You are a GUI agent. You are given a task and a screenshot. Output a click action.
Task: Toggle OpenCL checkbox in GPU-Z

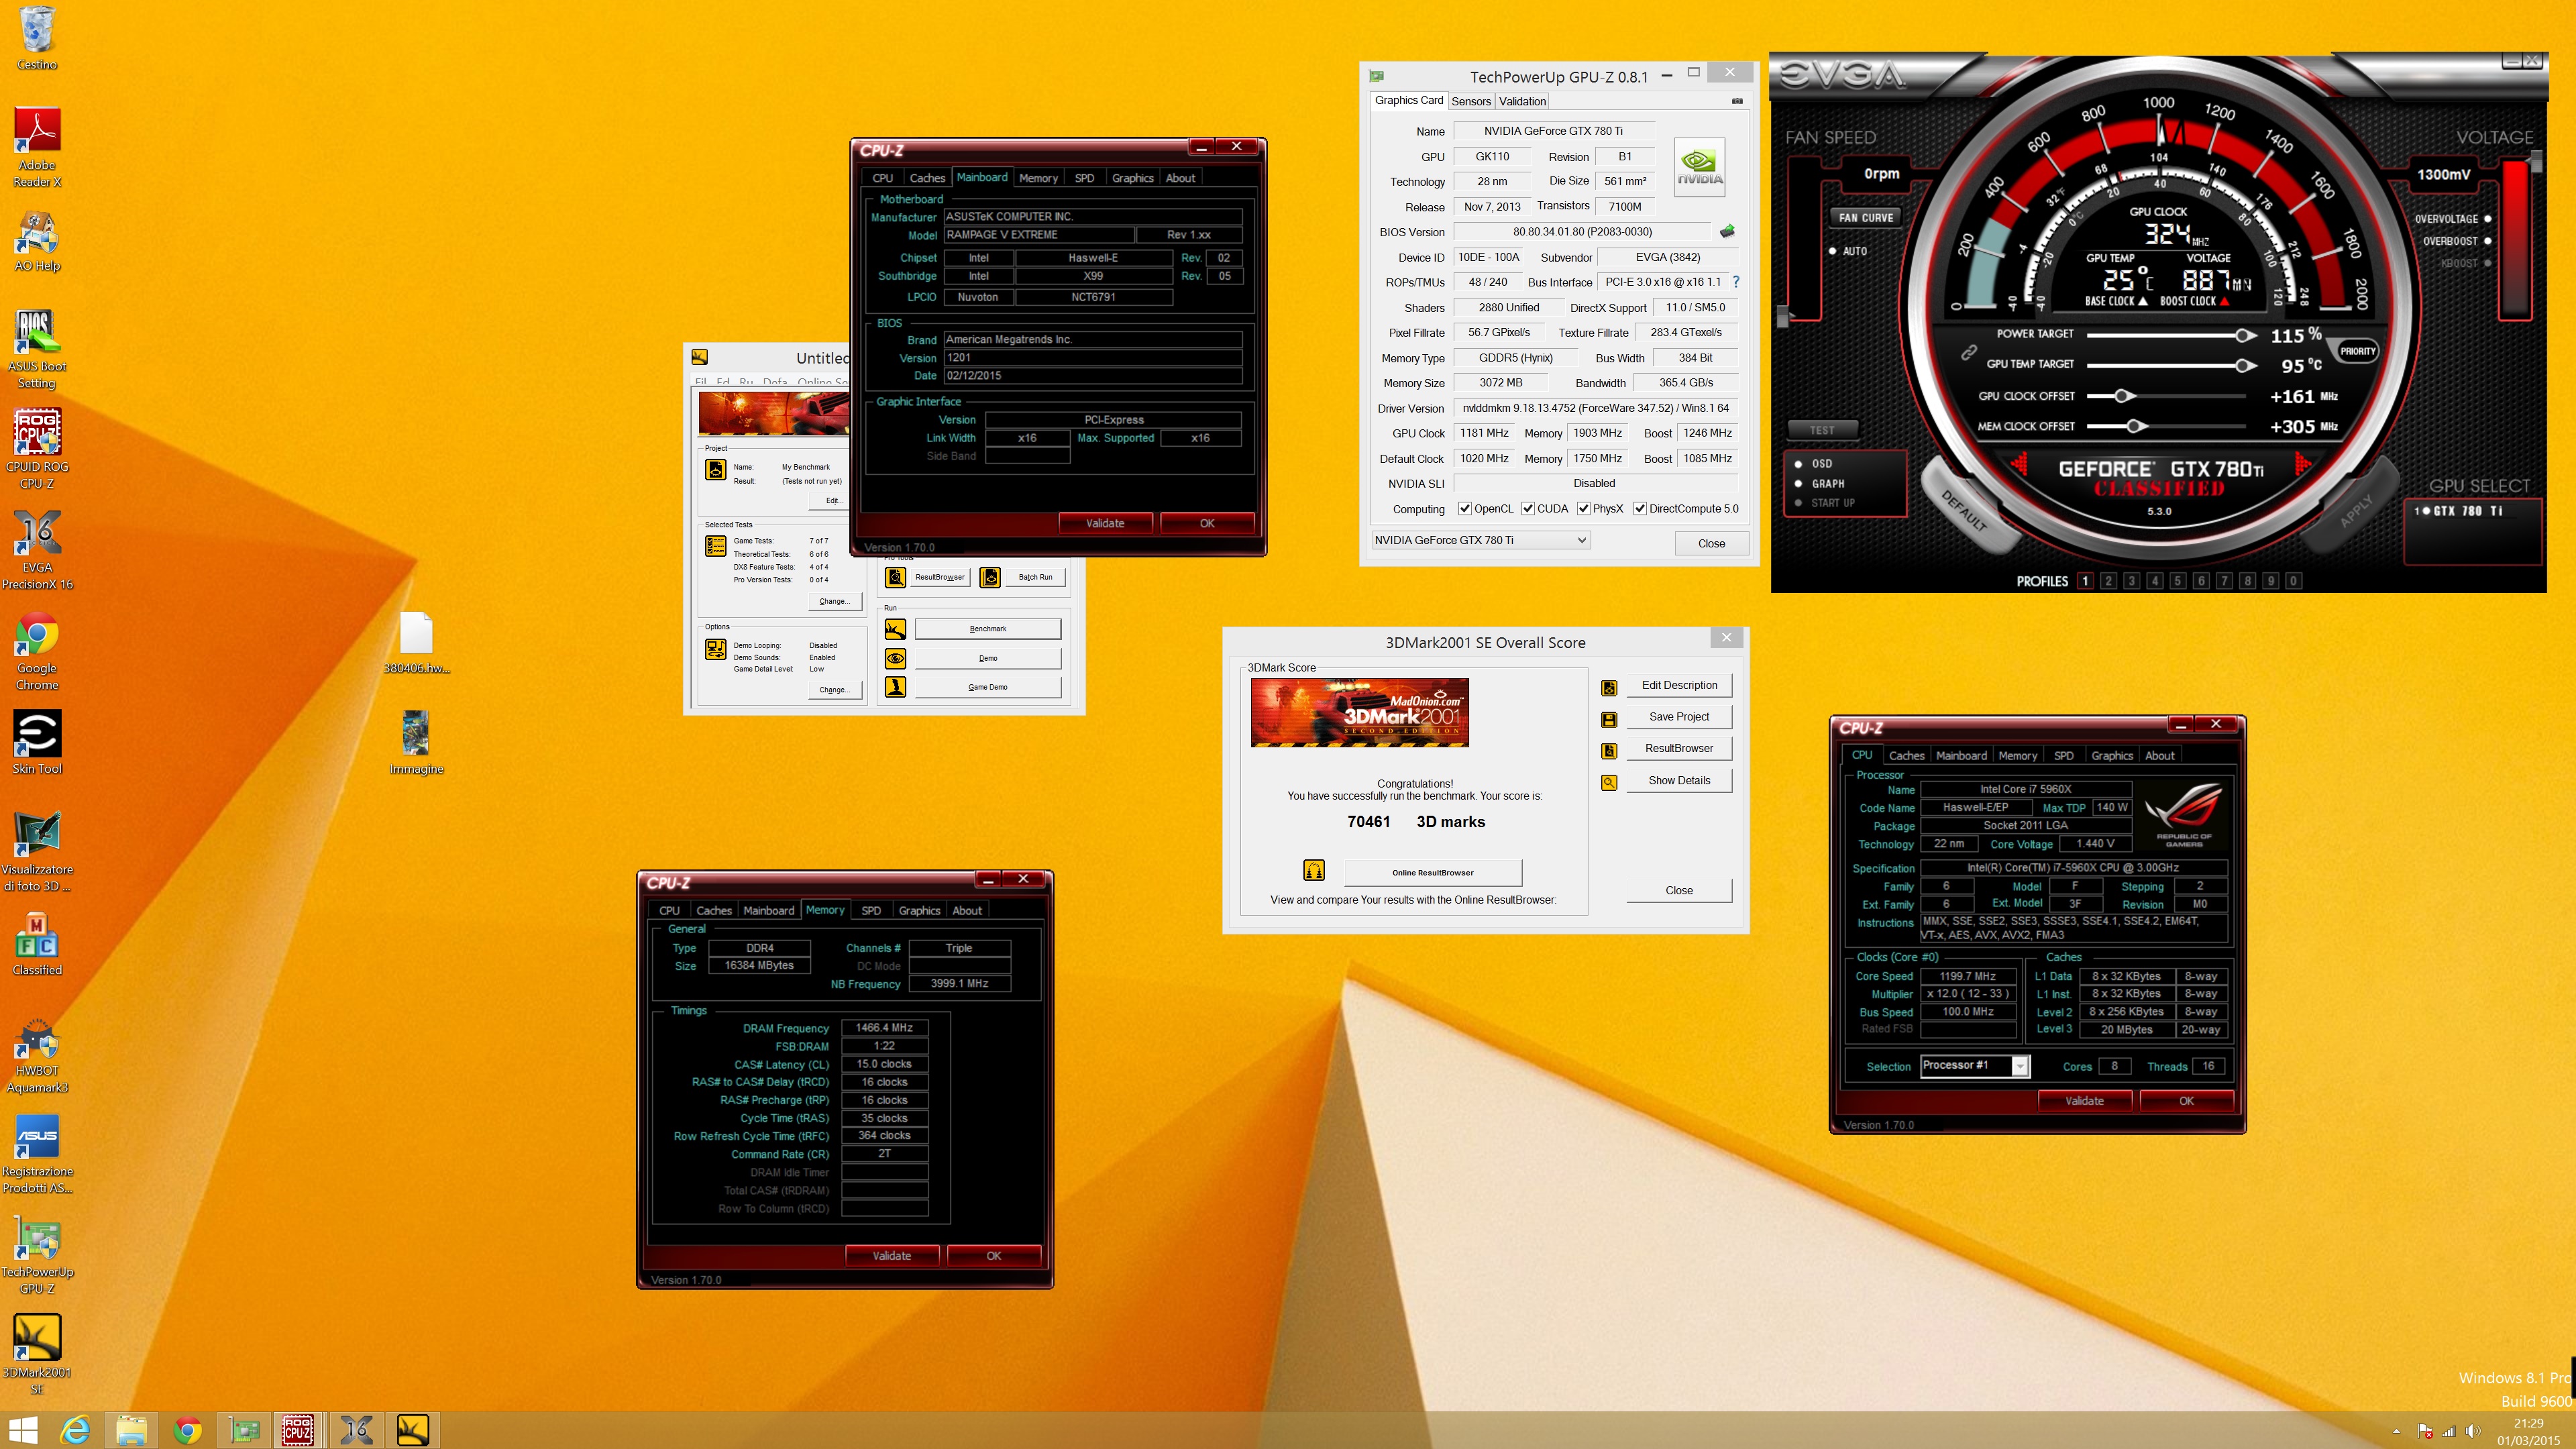tap(1464, 509)
